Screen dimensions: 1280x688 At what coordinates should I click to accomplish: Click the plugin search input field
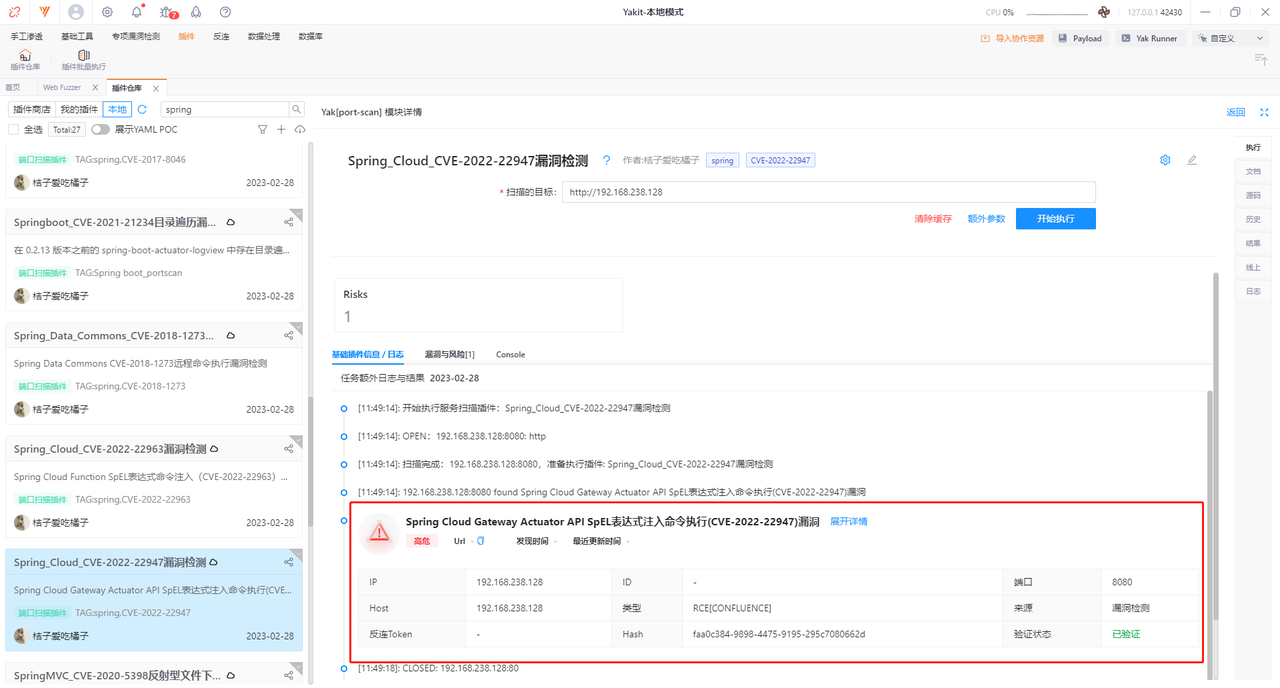pos(225,109)
